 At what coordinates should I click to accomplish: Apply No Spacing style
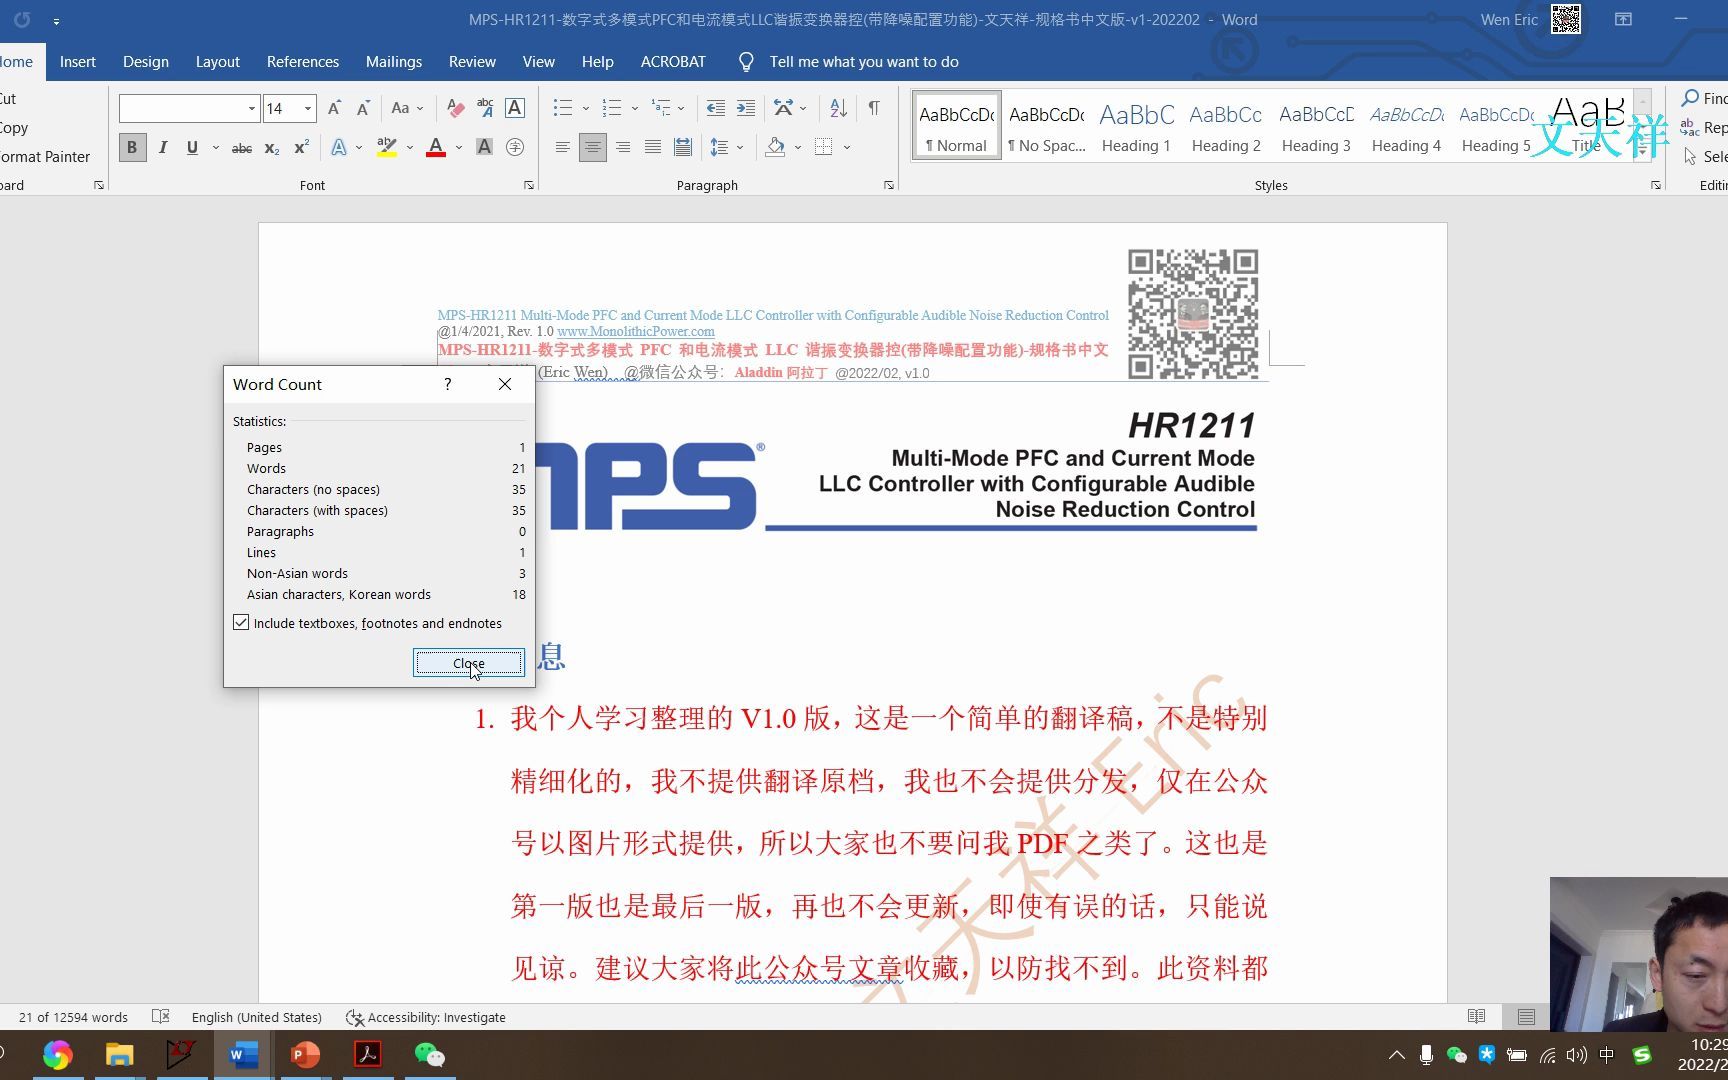point(1046,125)
